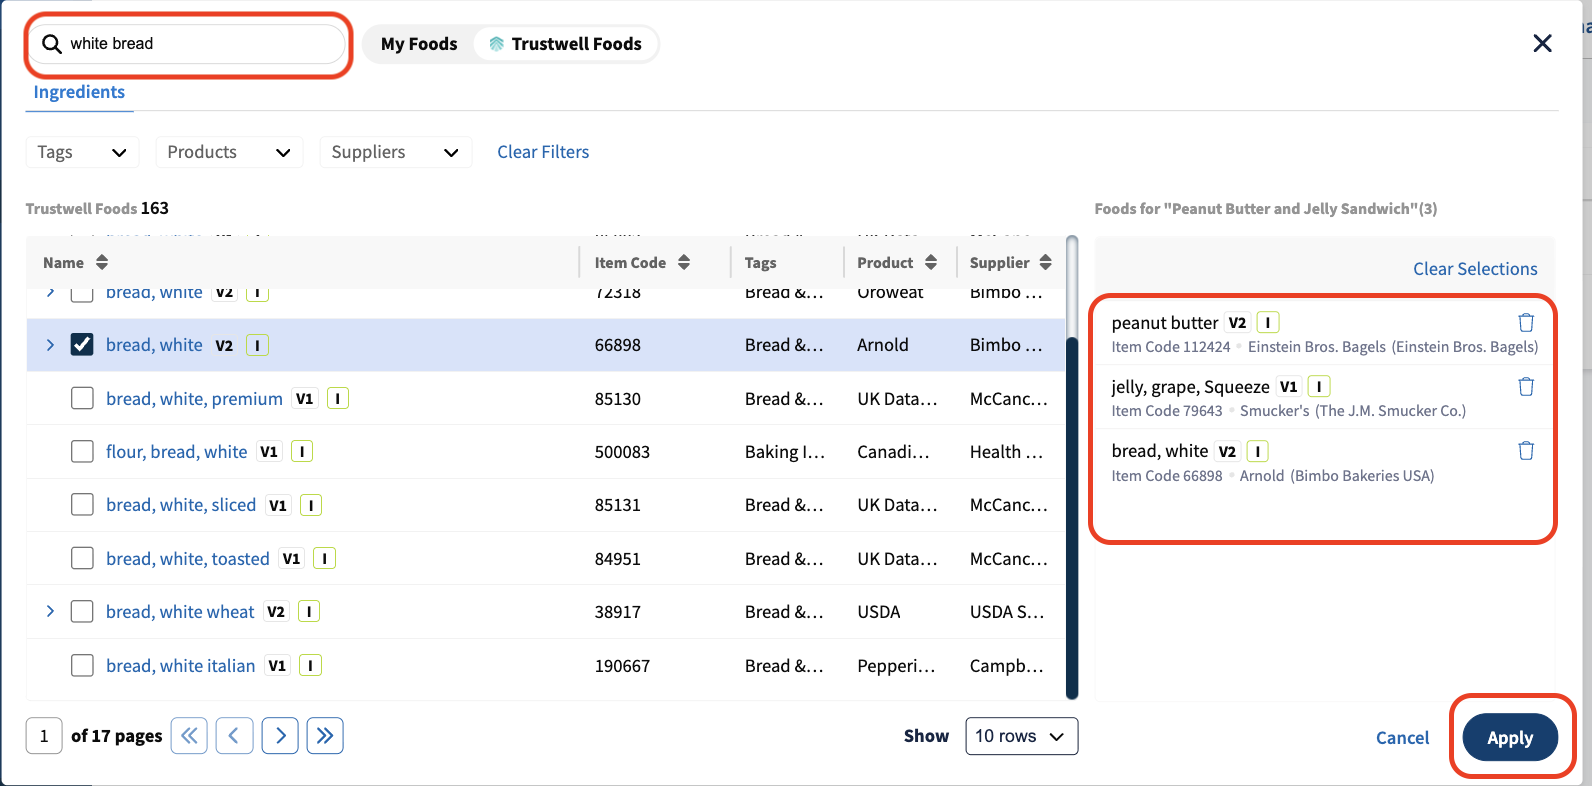This screenshot has width=1592, height=786.
Task: Open the Products filter dropdown
Action: click(x=229, y=152)
